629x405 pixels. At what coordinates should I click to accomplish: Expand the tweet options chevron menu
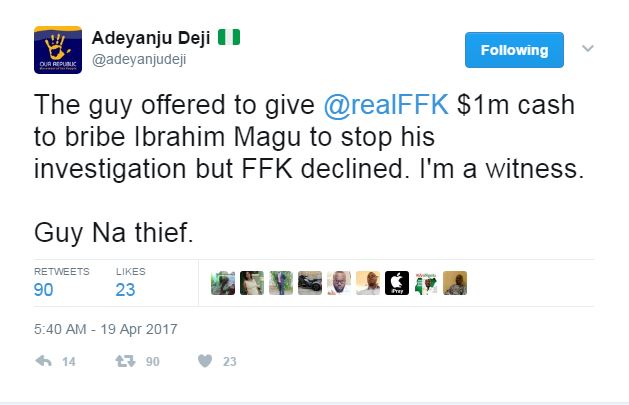point(588,47)
